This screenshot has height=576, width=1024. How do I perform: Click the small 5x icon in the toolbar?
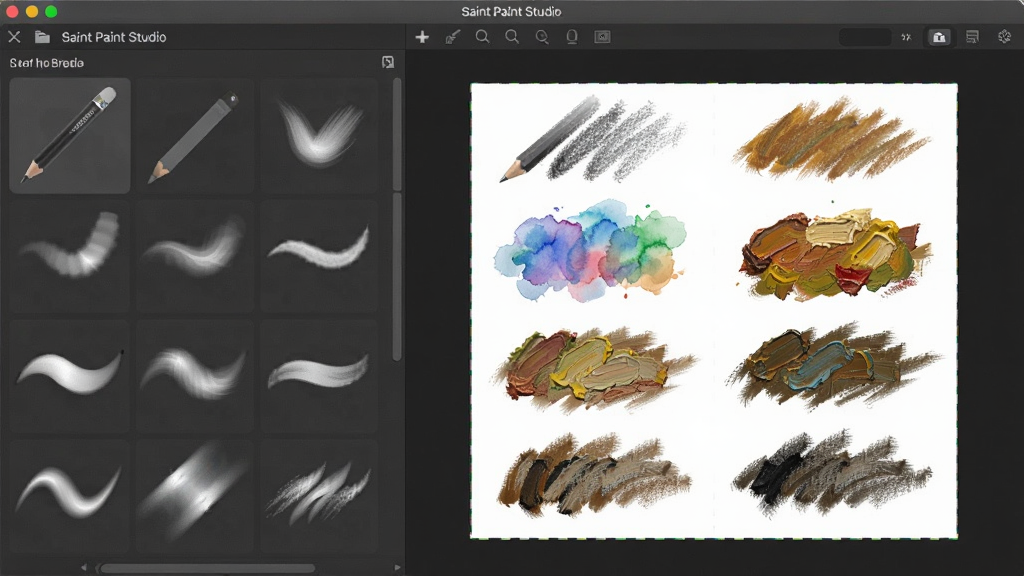(x=906, y=37)
